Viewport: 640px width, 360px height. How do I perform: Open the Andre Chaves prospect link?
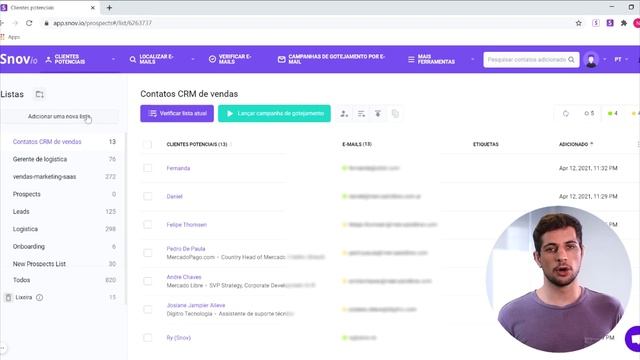click(184, 277)
